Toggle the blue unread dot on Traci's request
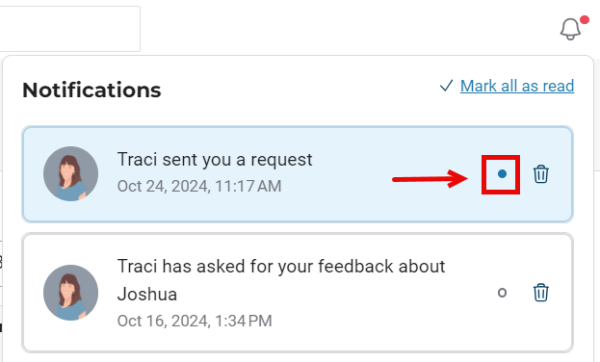This screenshot has height=362, width=600. coord(502,174)
